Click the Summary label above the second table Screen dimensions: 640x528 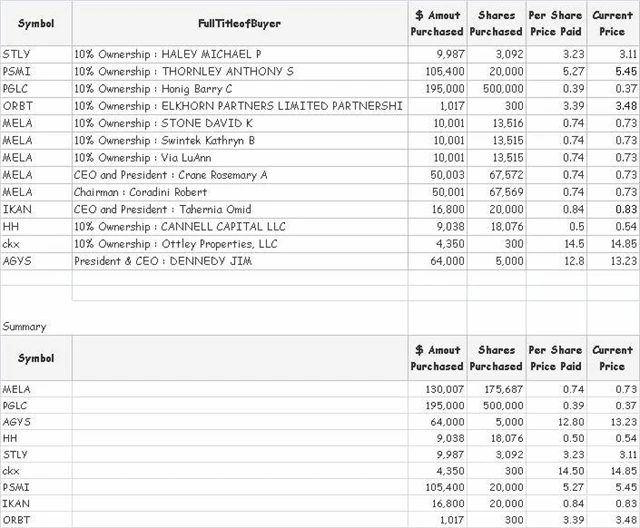(24, 327)
